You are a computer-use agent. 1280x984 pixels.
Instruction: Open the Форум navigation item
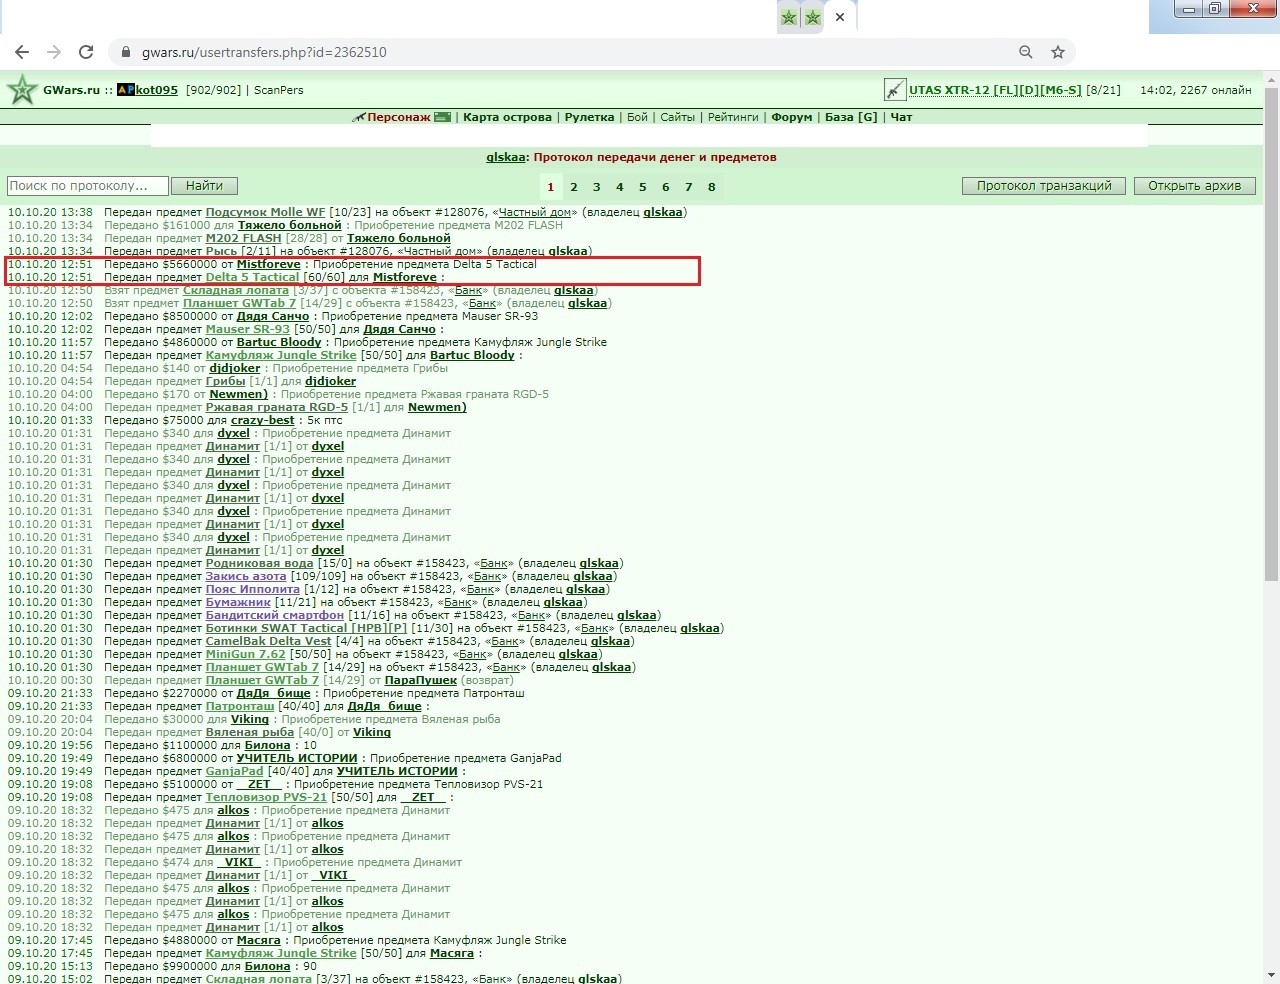point(792,117)
